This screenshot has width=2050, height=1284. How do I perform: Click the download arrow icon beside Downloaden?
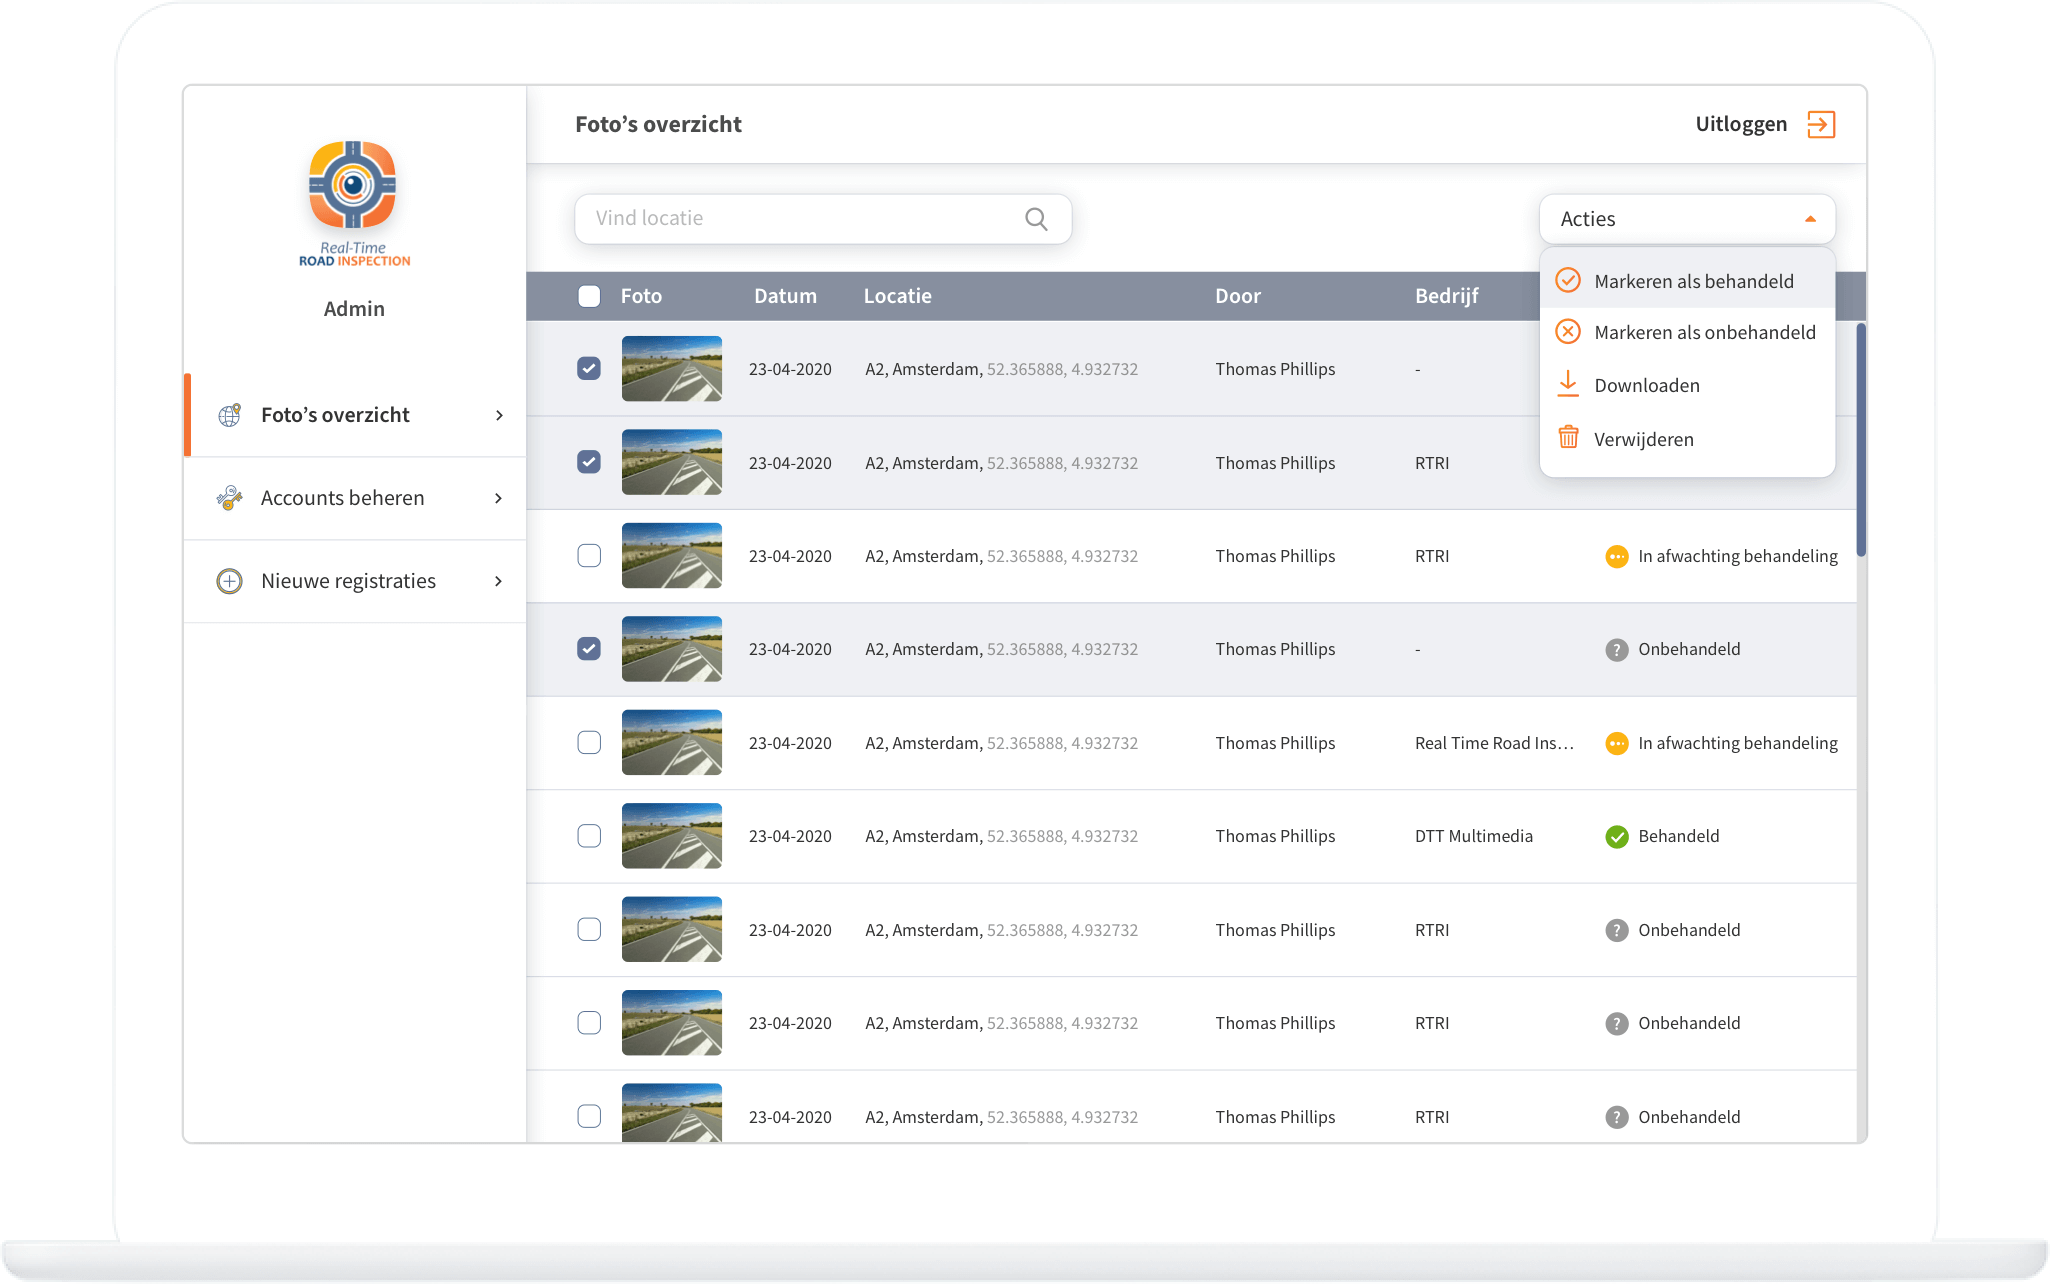[x=1568, y=384]
